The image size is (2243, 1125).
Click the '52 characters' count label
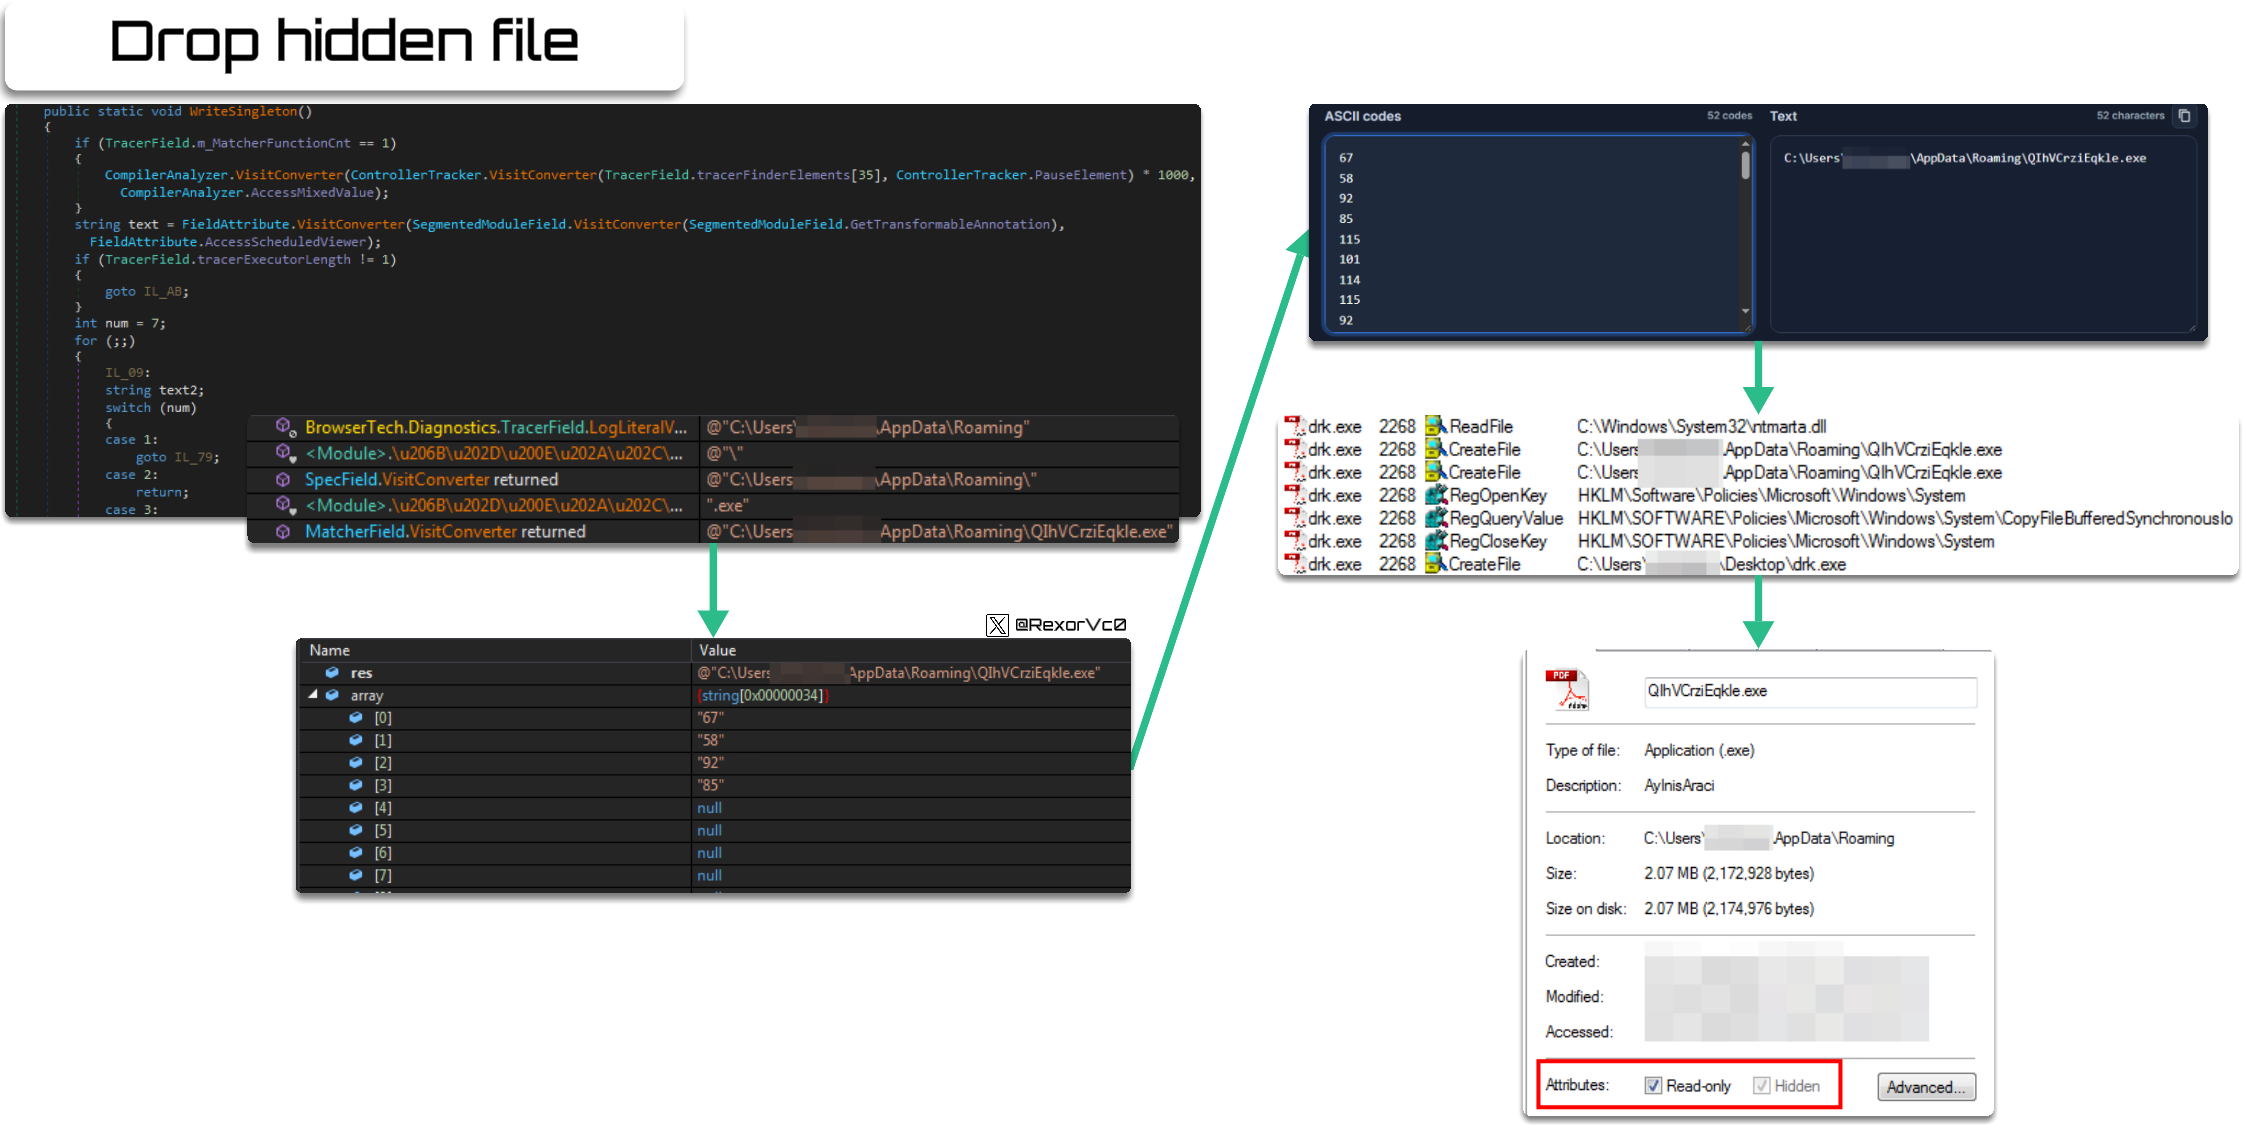coord(2130,116)
